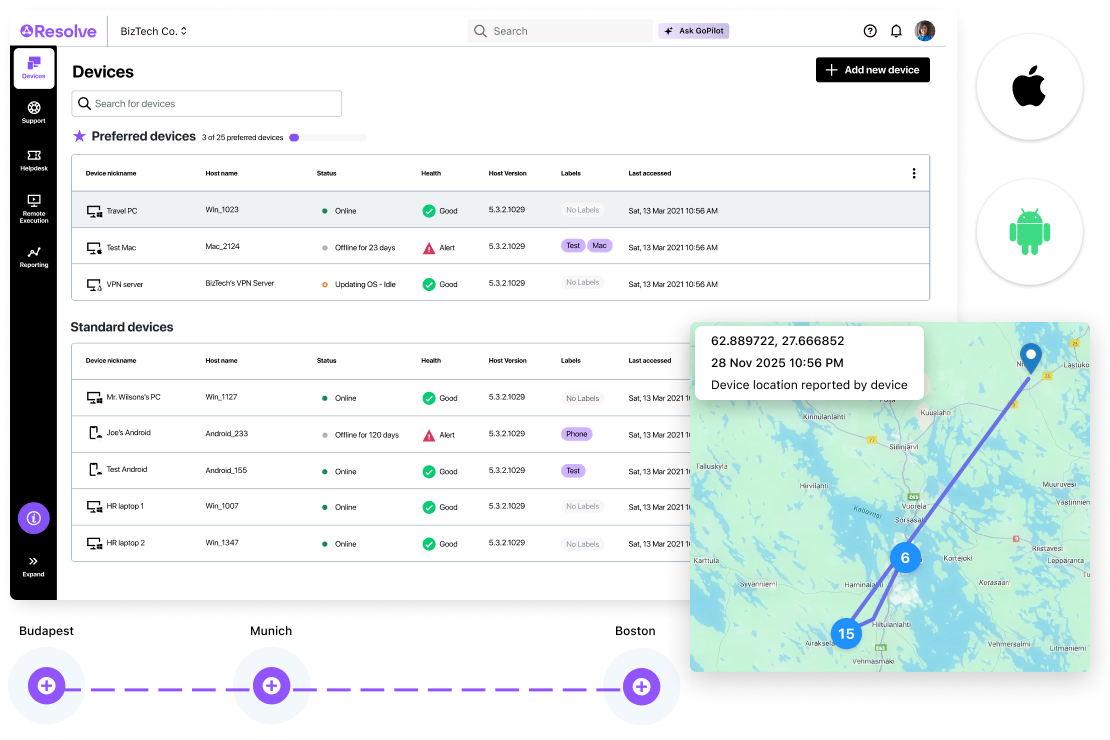Open the BizTech Co. company switcher

[153, 30]
